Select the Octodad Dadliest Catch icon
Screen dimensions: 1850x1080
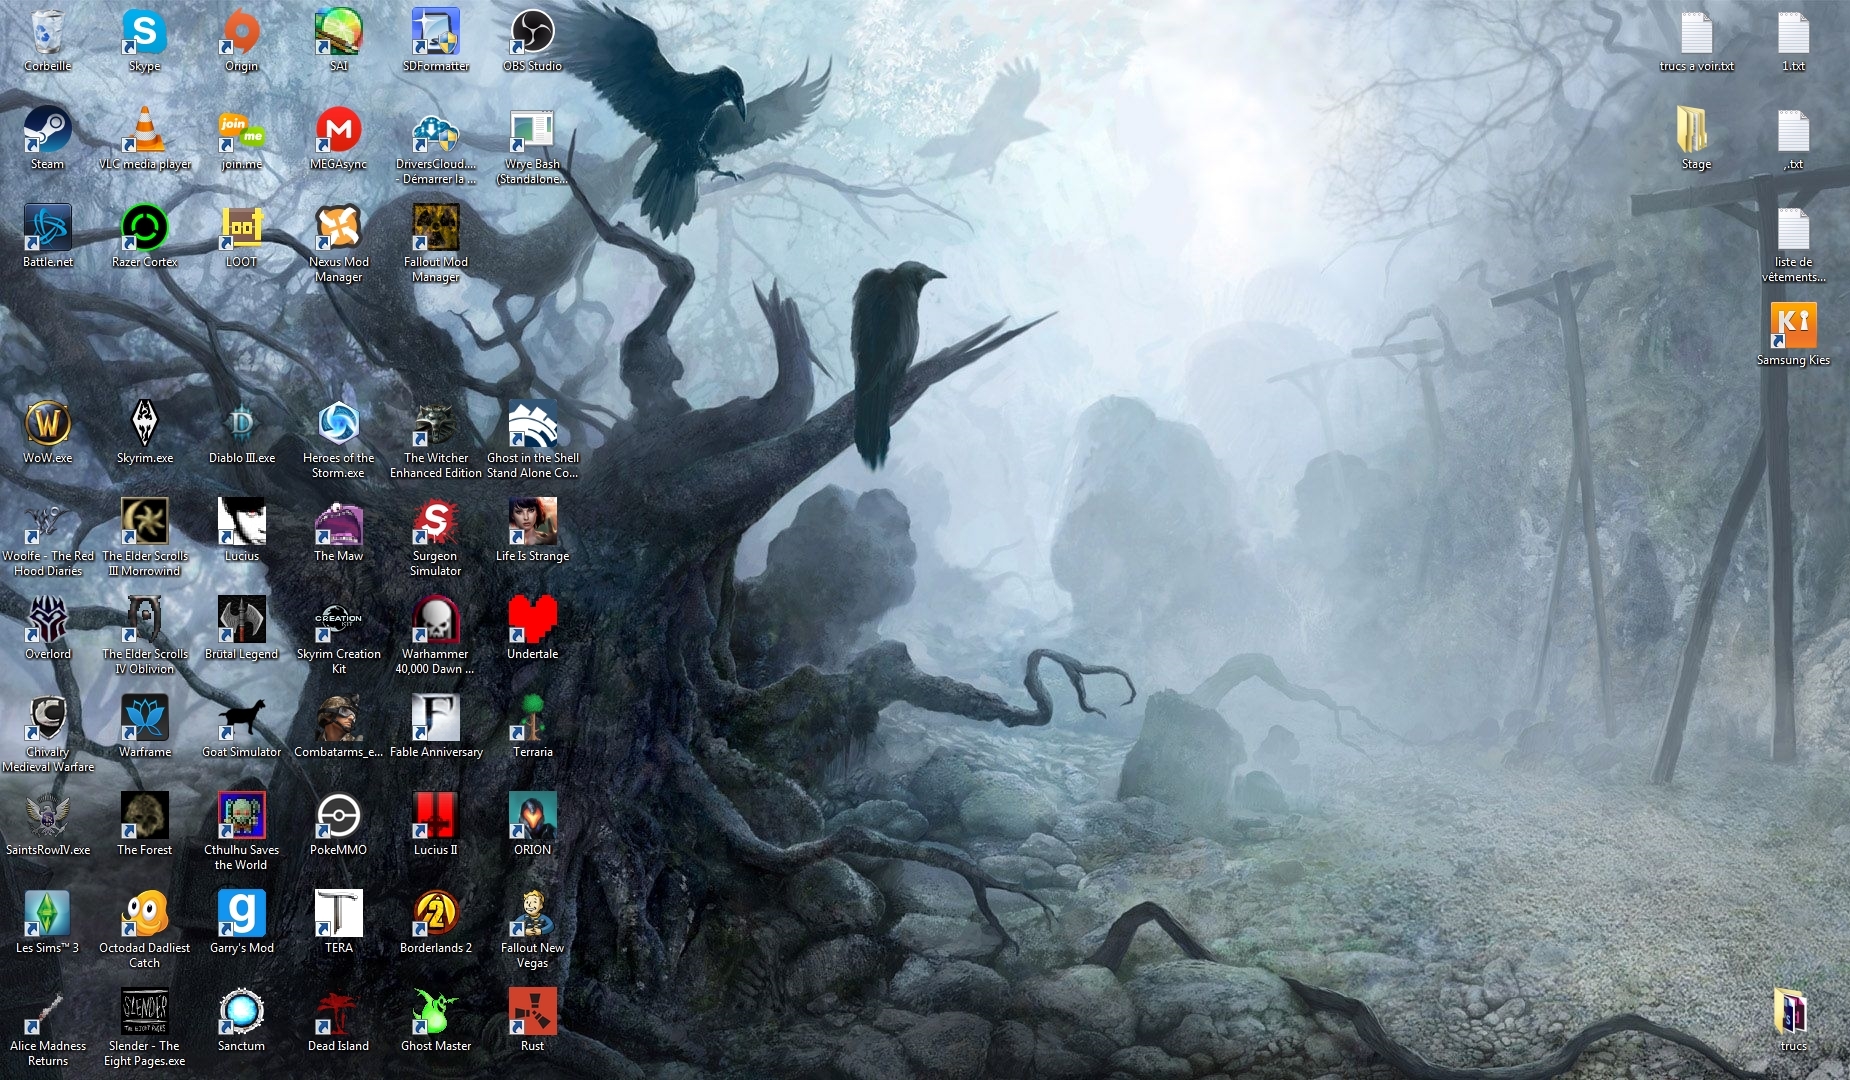click(x=144, y=914)
